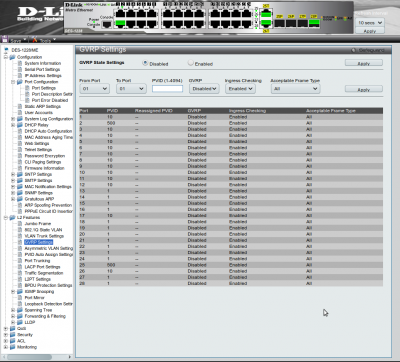Click the Security folder icon
Image resolution: width=400 pixels, height=362 pixels.
(13, 335)
